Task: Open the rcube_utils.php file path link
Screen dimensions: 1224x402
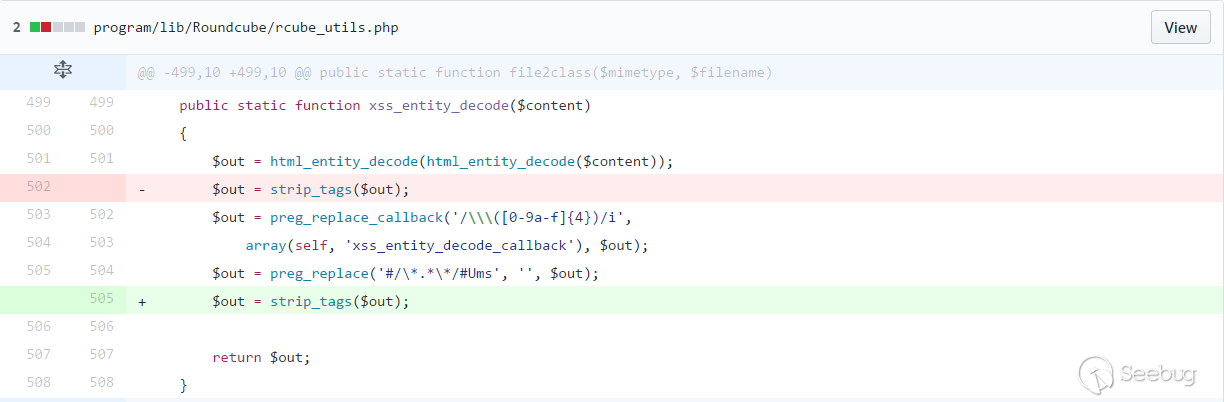Action: (x=246, y=28)
